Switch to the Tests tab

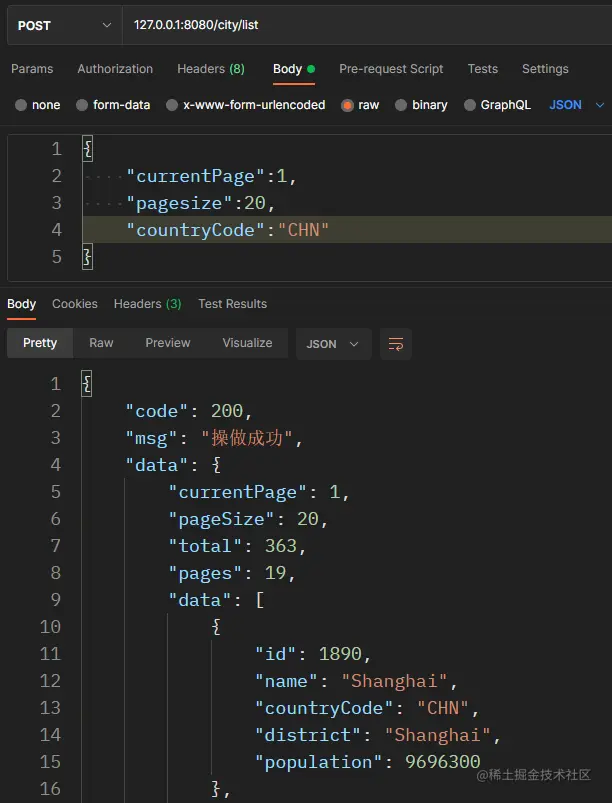click(482, 69)
